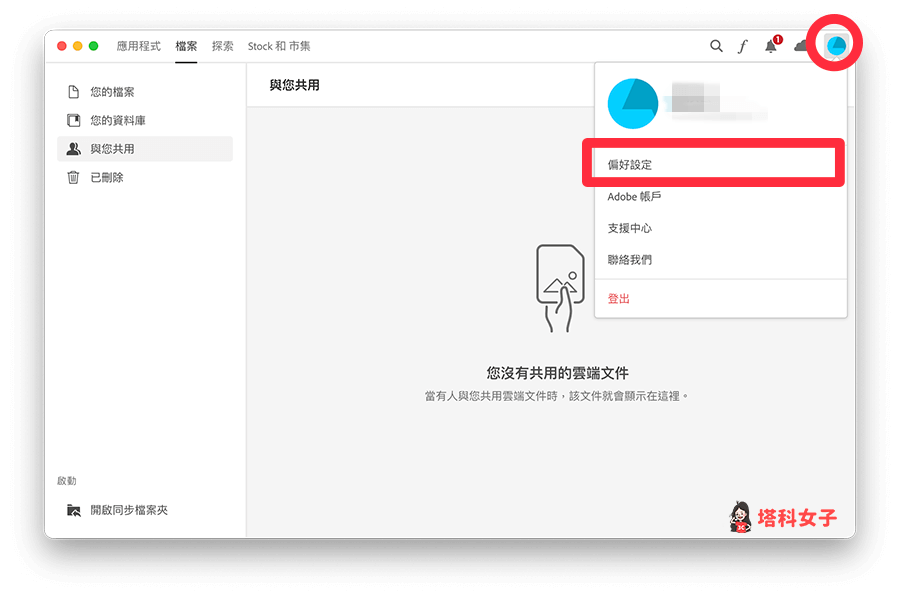Click the cloud sync status icon

801,46
